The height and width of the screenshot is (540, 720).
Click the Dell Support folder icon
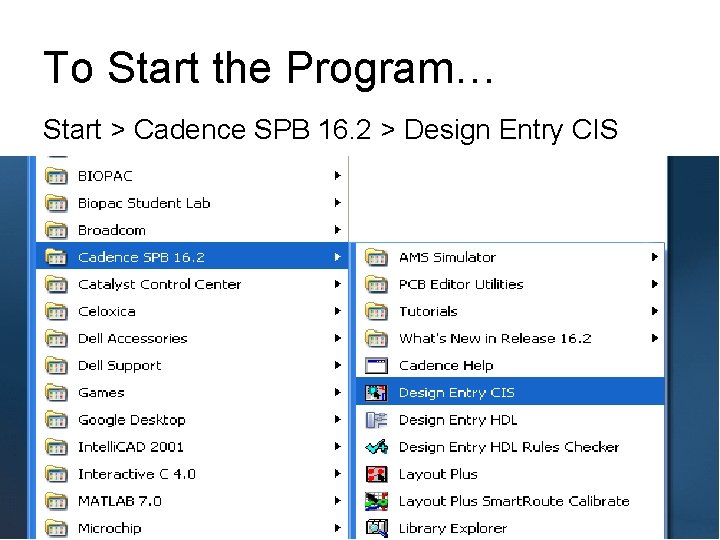click(56, 366)
